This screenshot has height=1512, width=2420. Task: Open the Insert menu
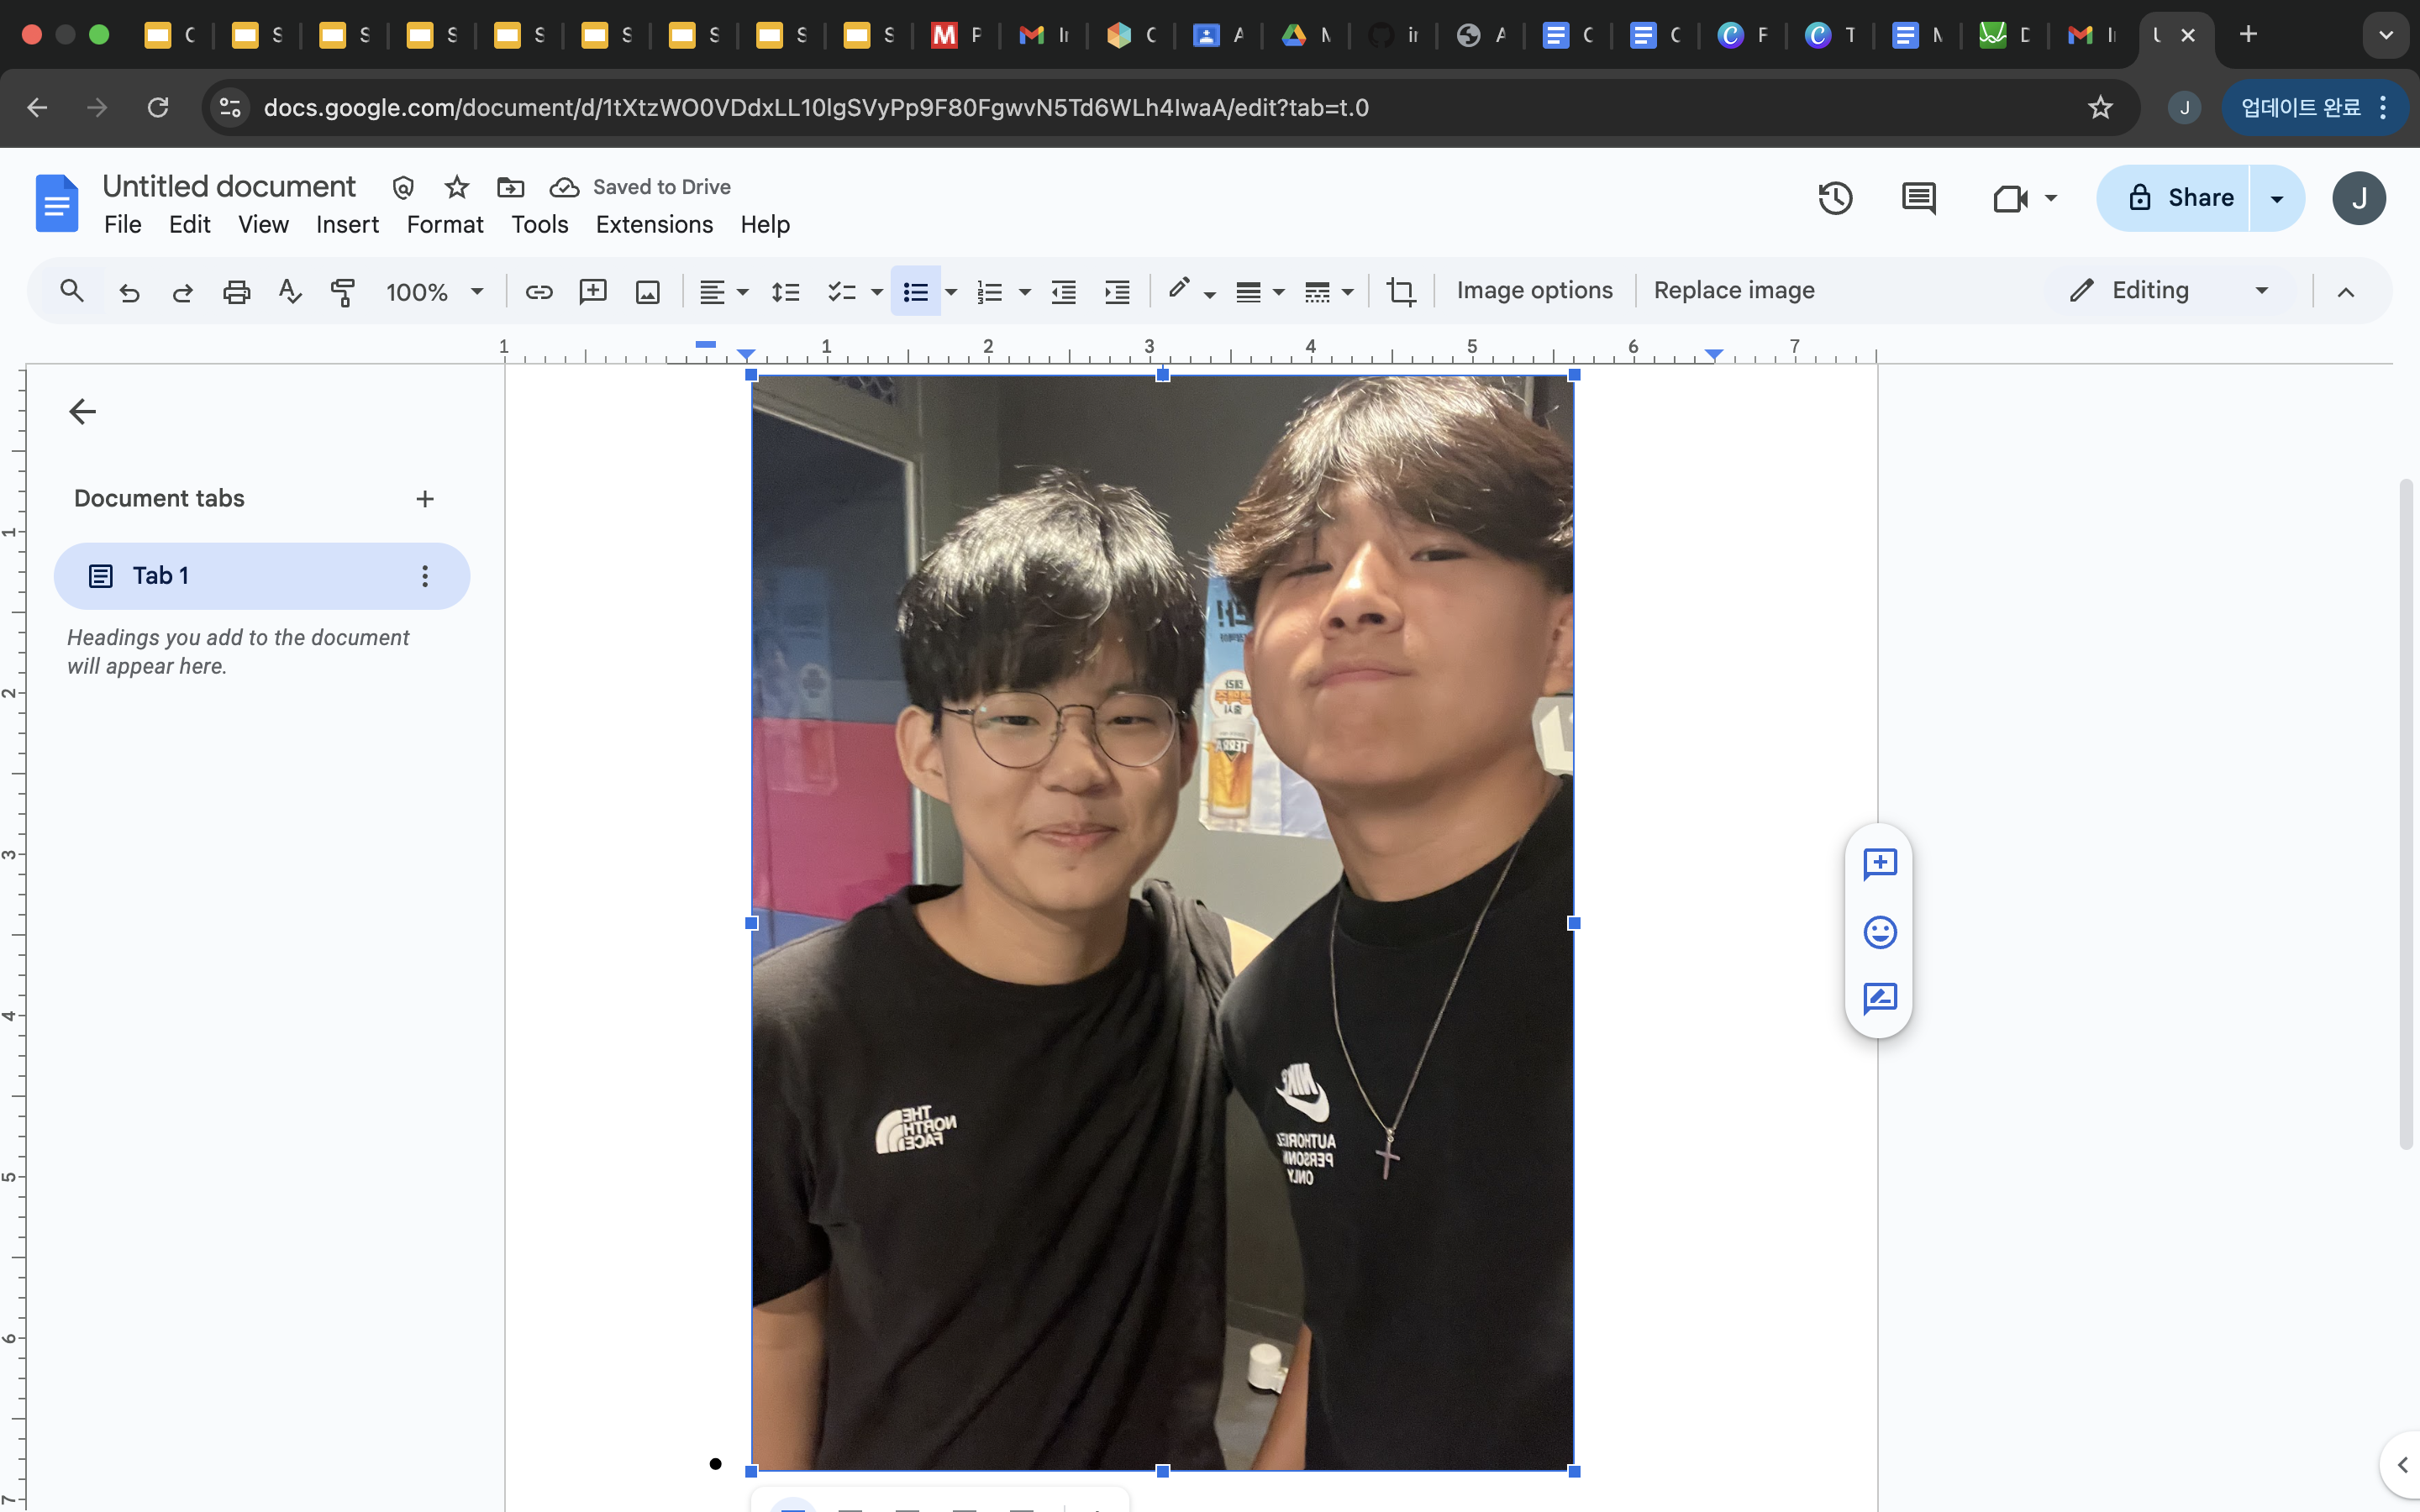point(347,224)
